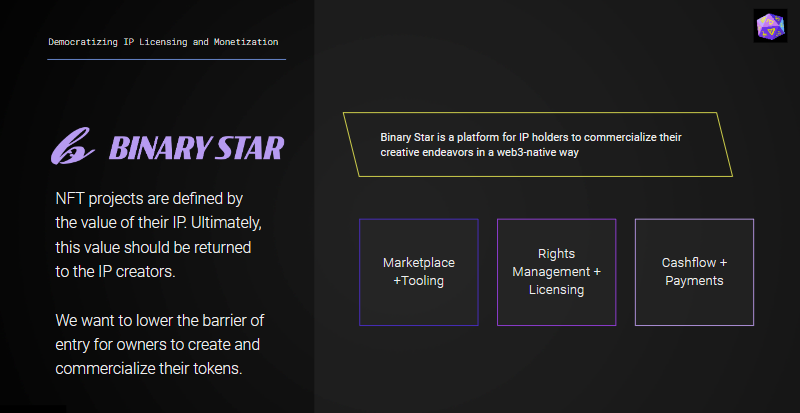Screen dimensions: 800x413
Task: Click the text 'the value of their IP. Ultimately,'
Action: coord(158,223)
